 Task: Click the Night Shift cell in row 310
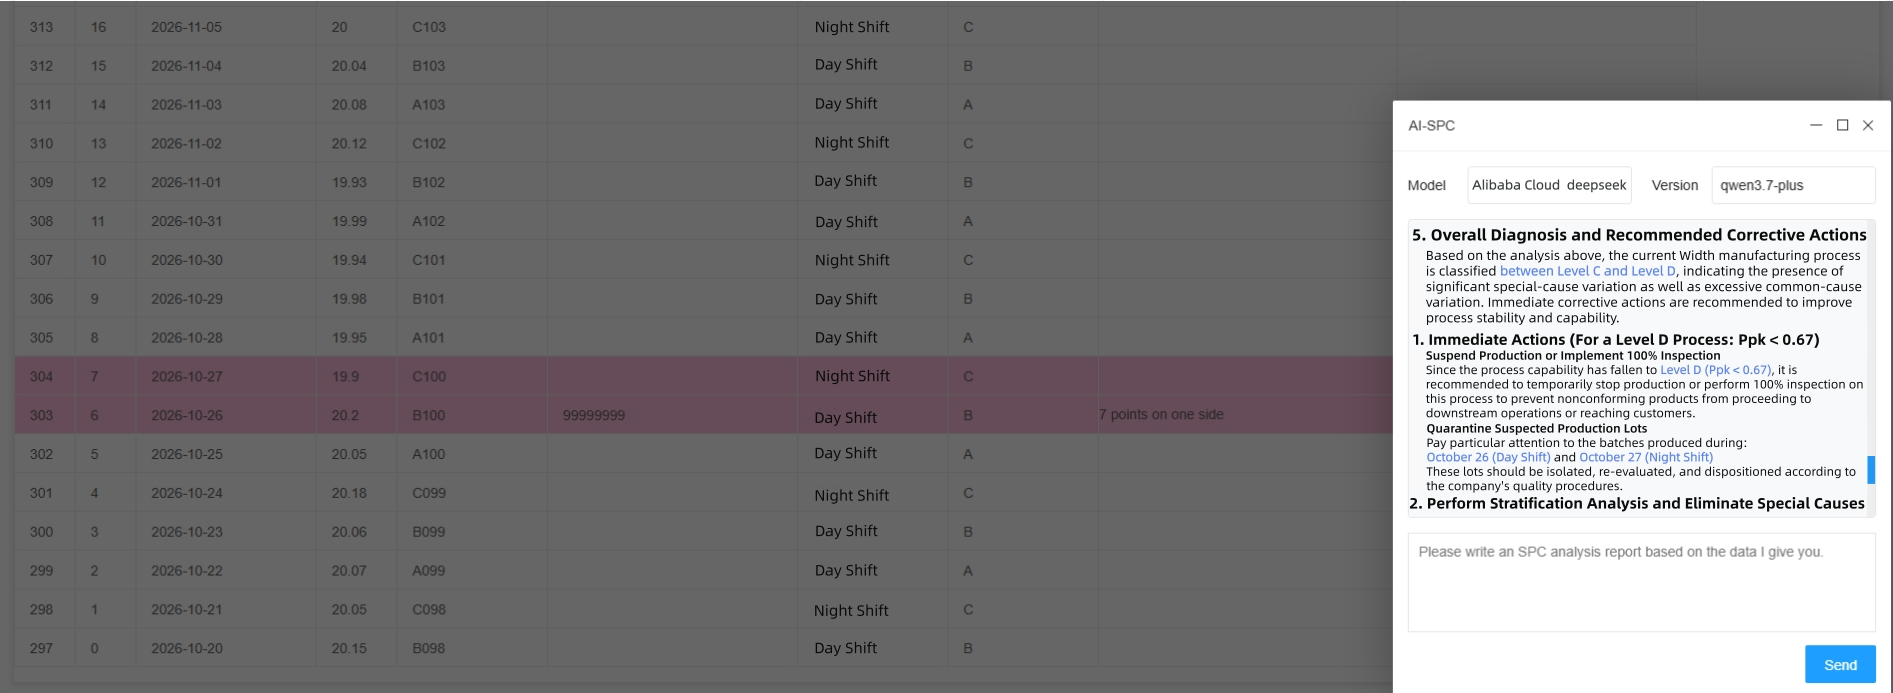tap(852, 143)
